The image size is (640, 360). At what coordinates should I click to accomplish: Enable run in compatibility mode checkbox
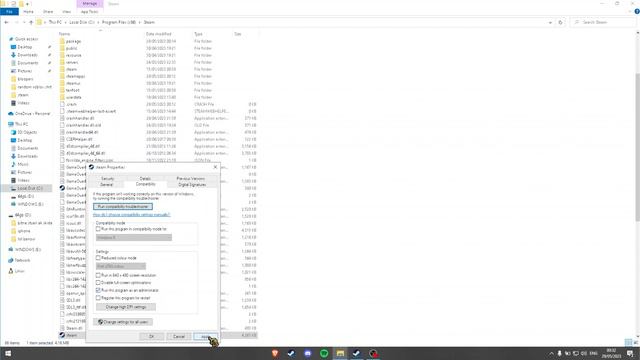[x=98, y=229]
